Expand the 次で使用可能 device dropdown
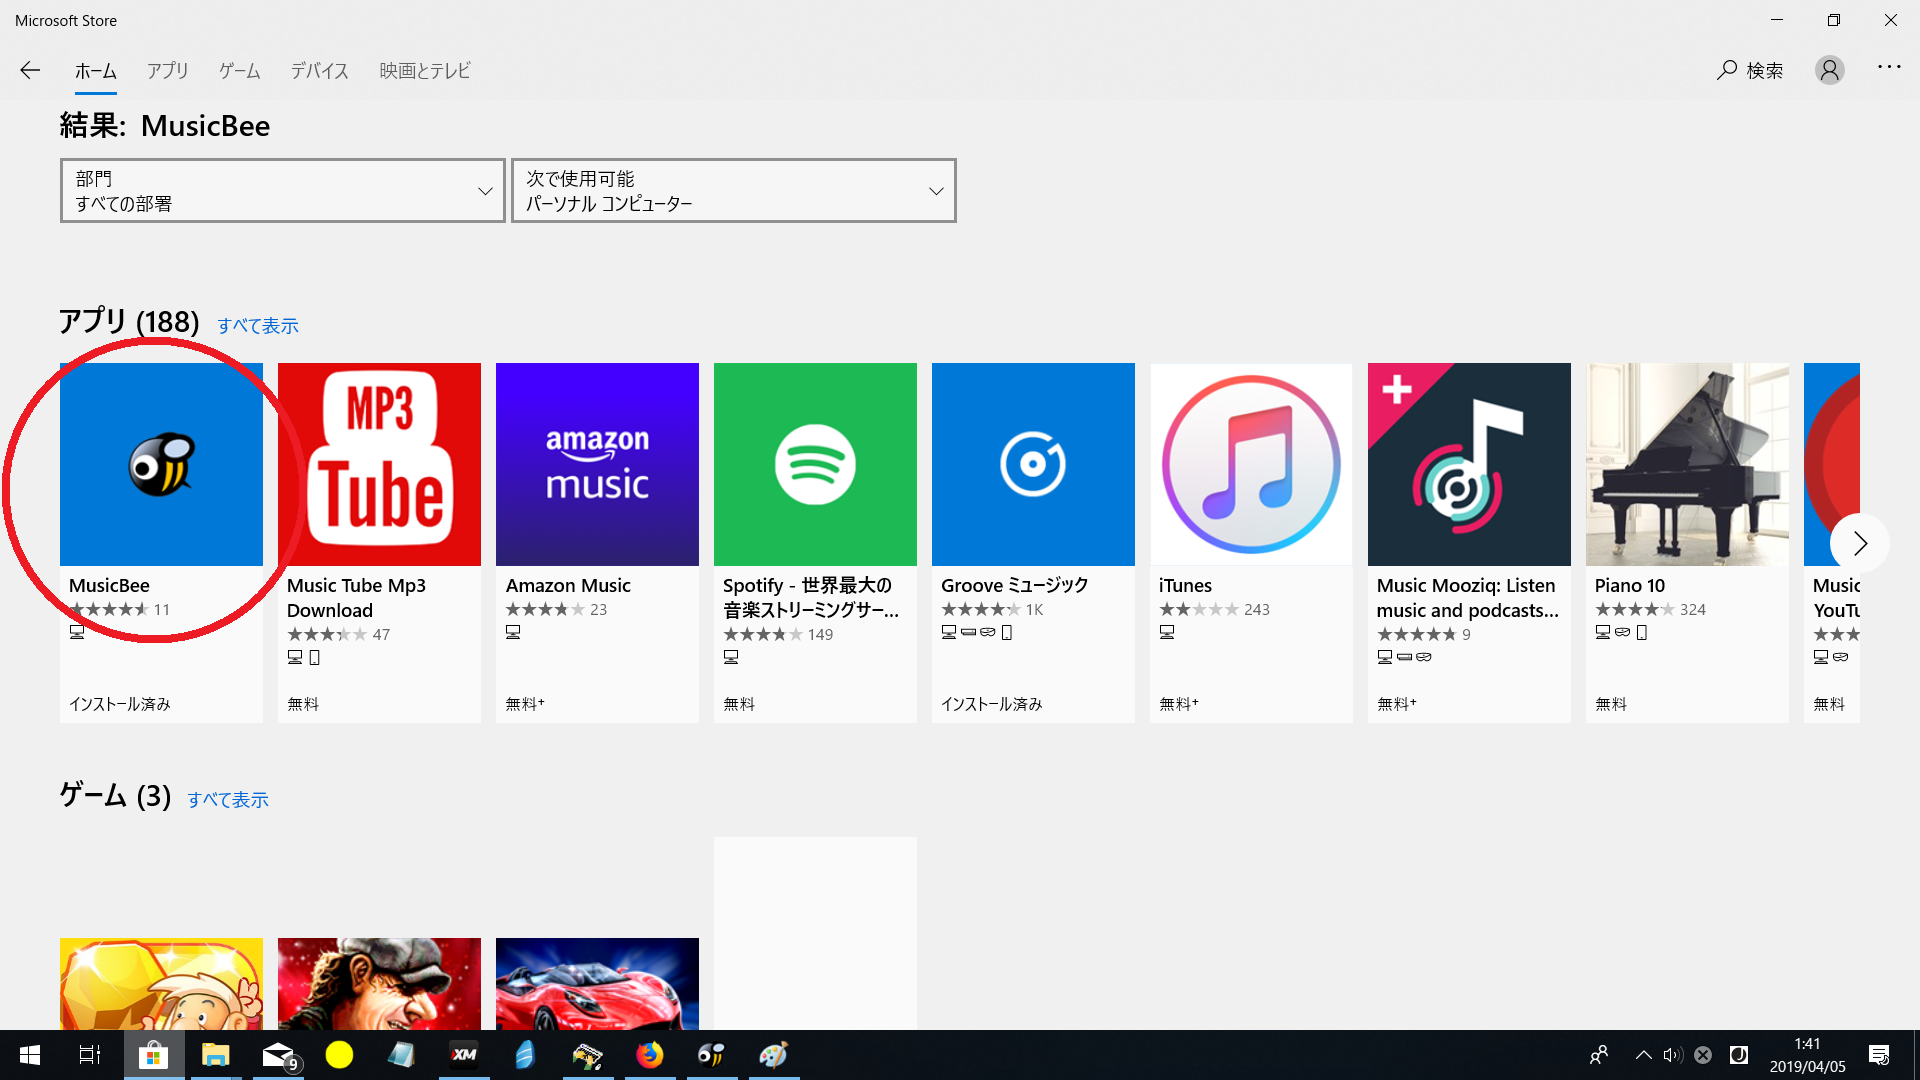 point(734,190)
